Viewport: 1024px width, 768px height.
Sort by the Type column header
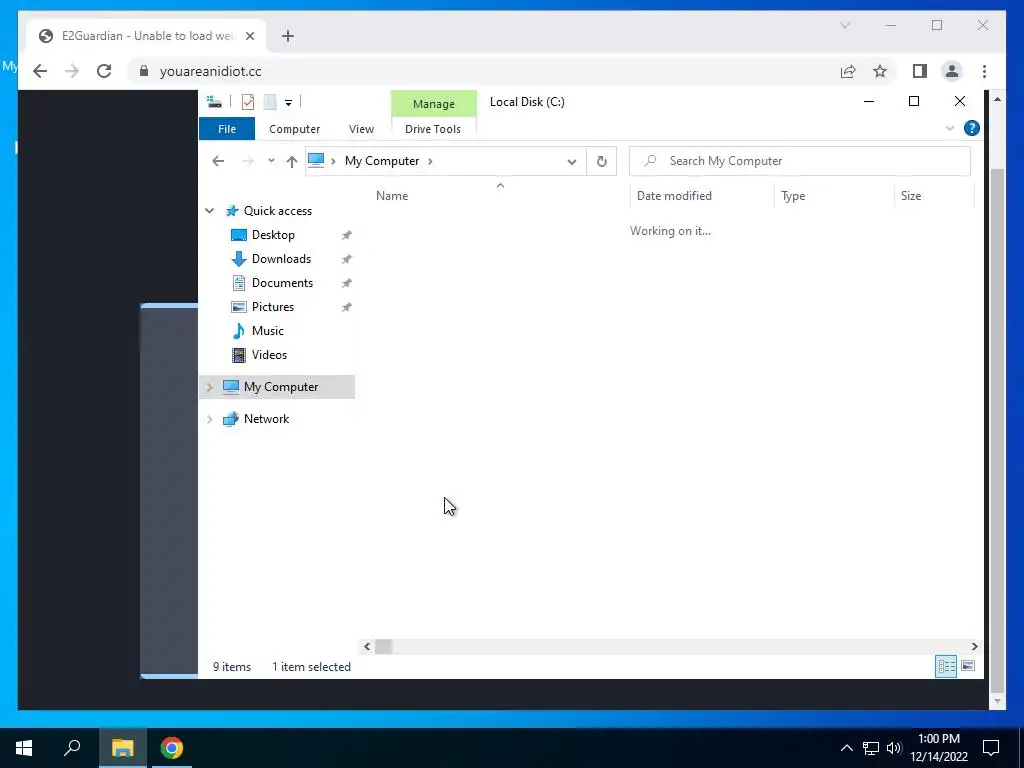point(793,195)
